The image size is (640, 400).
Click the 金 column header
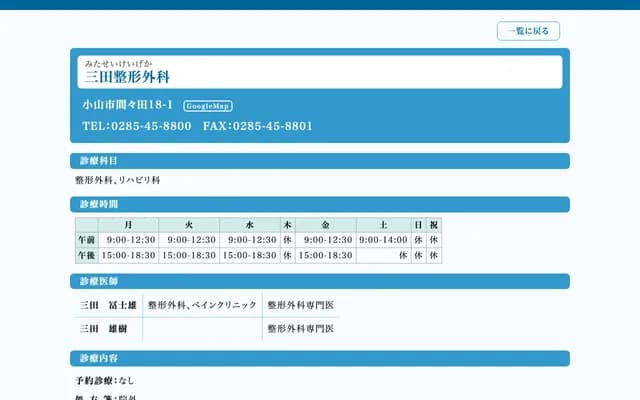[x=326, y=225]
